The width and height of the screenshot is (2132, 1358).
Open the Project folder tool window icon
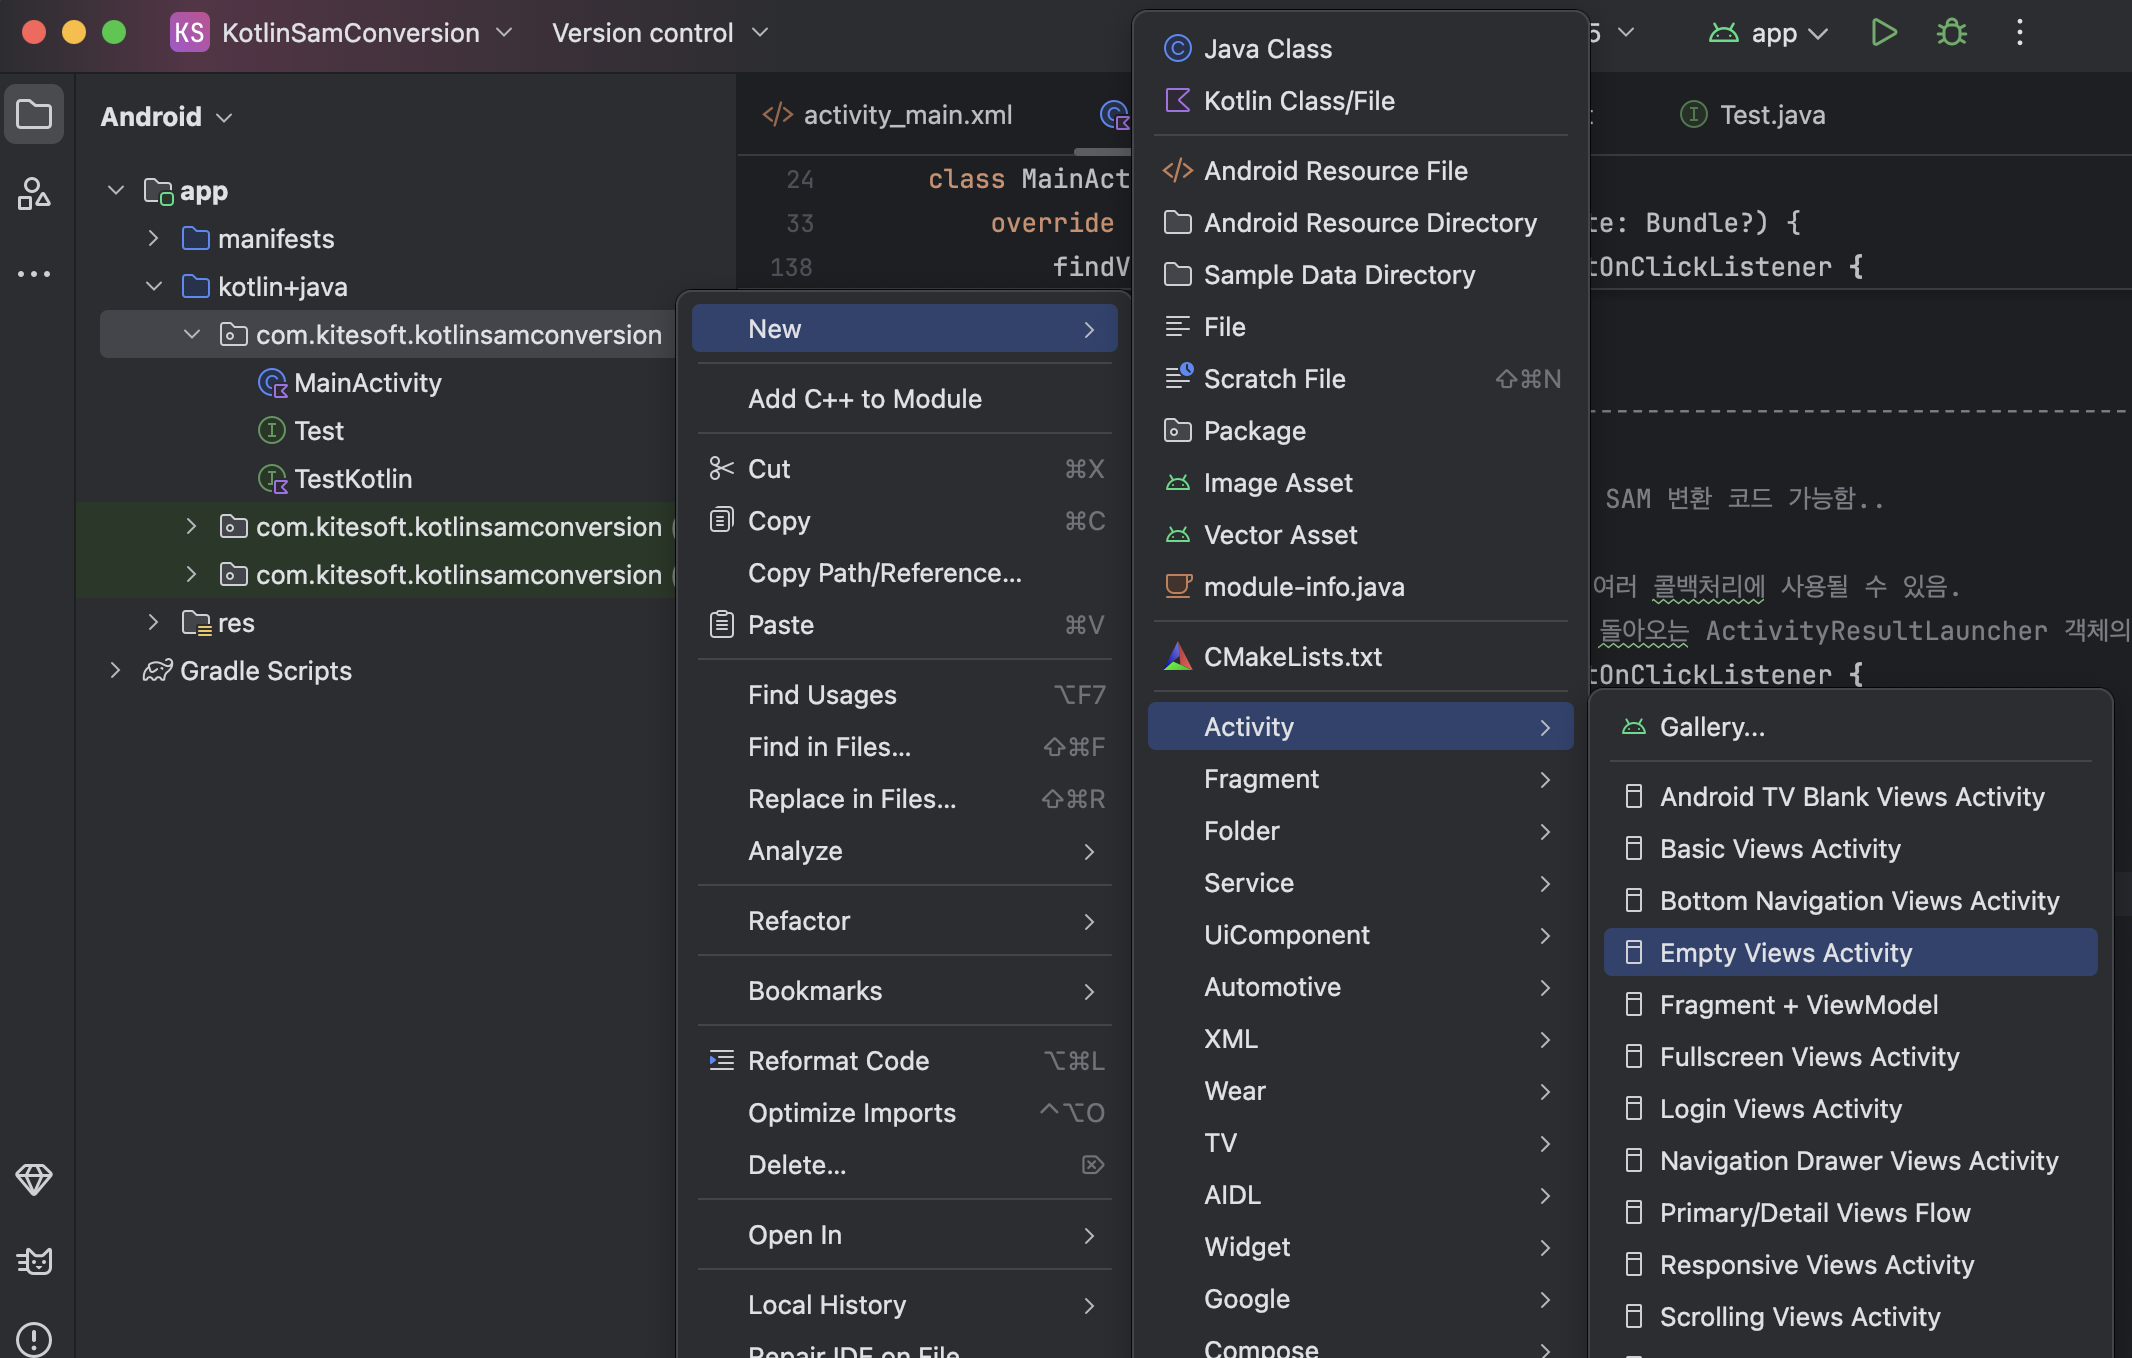pyautogui.click(x=34, y=115)
